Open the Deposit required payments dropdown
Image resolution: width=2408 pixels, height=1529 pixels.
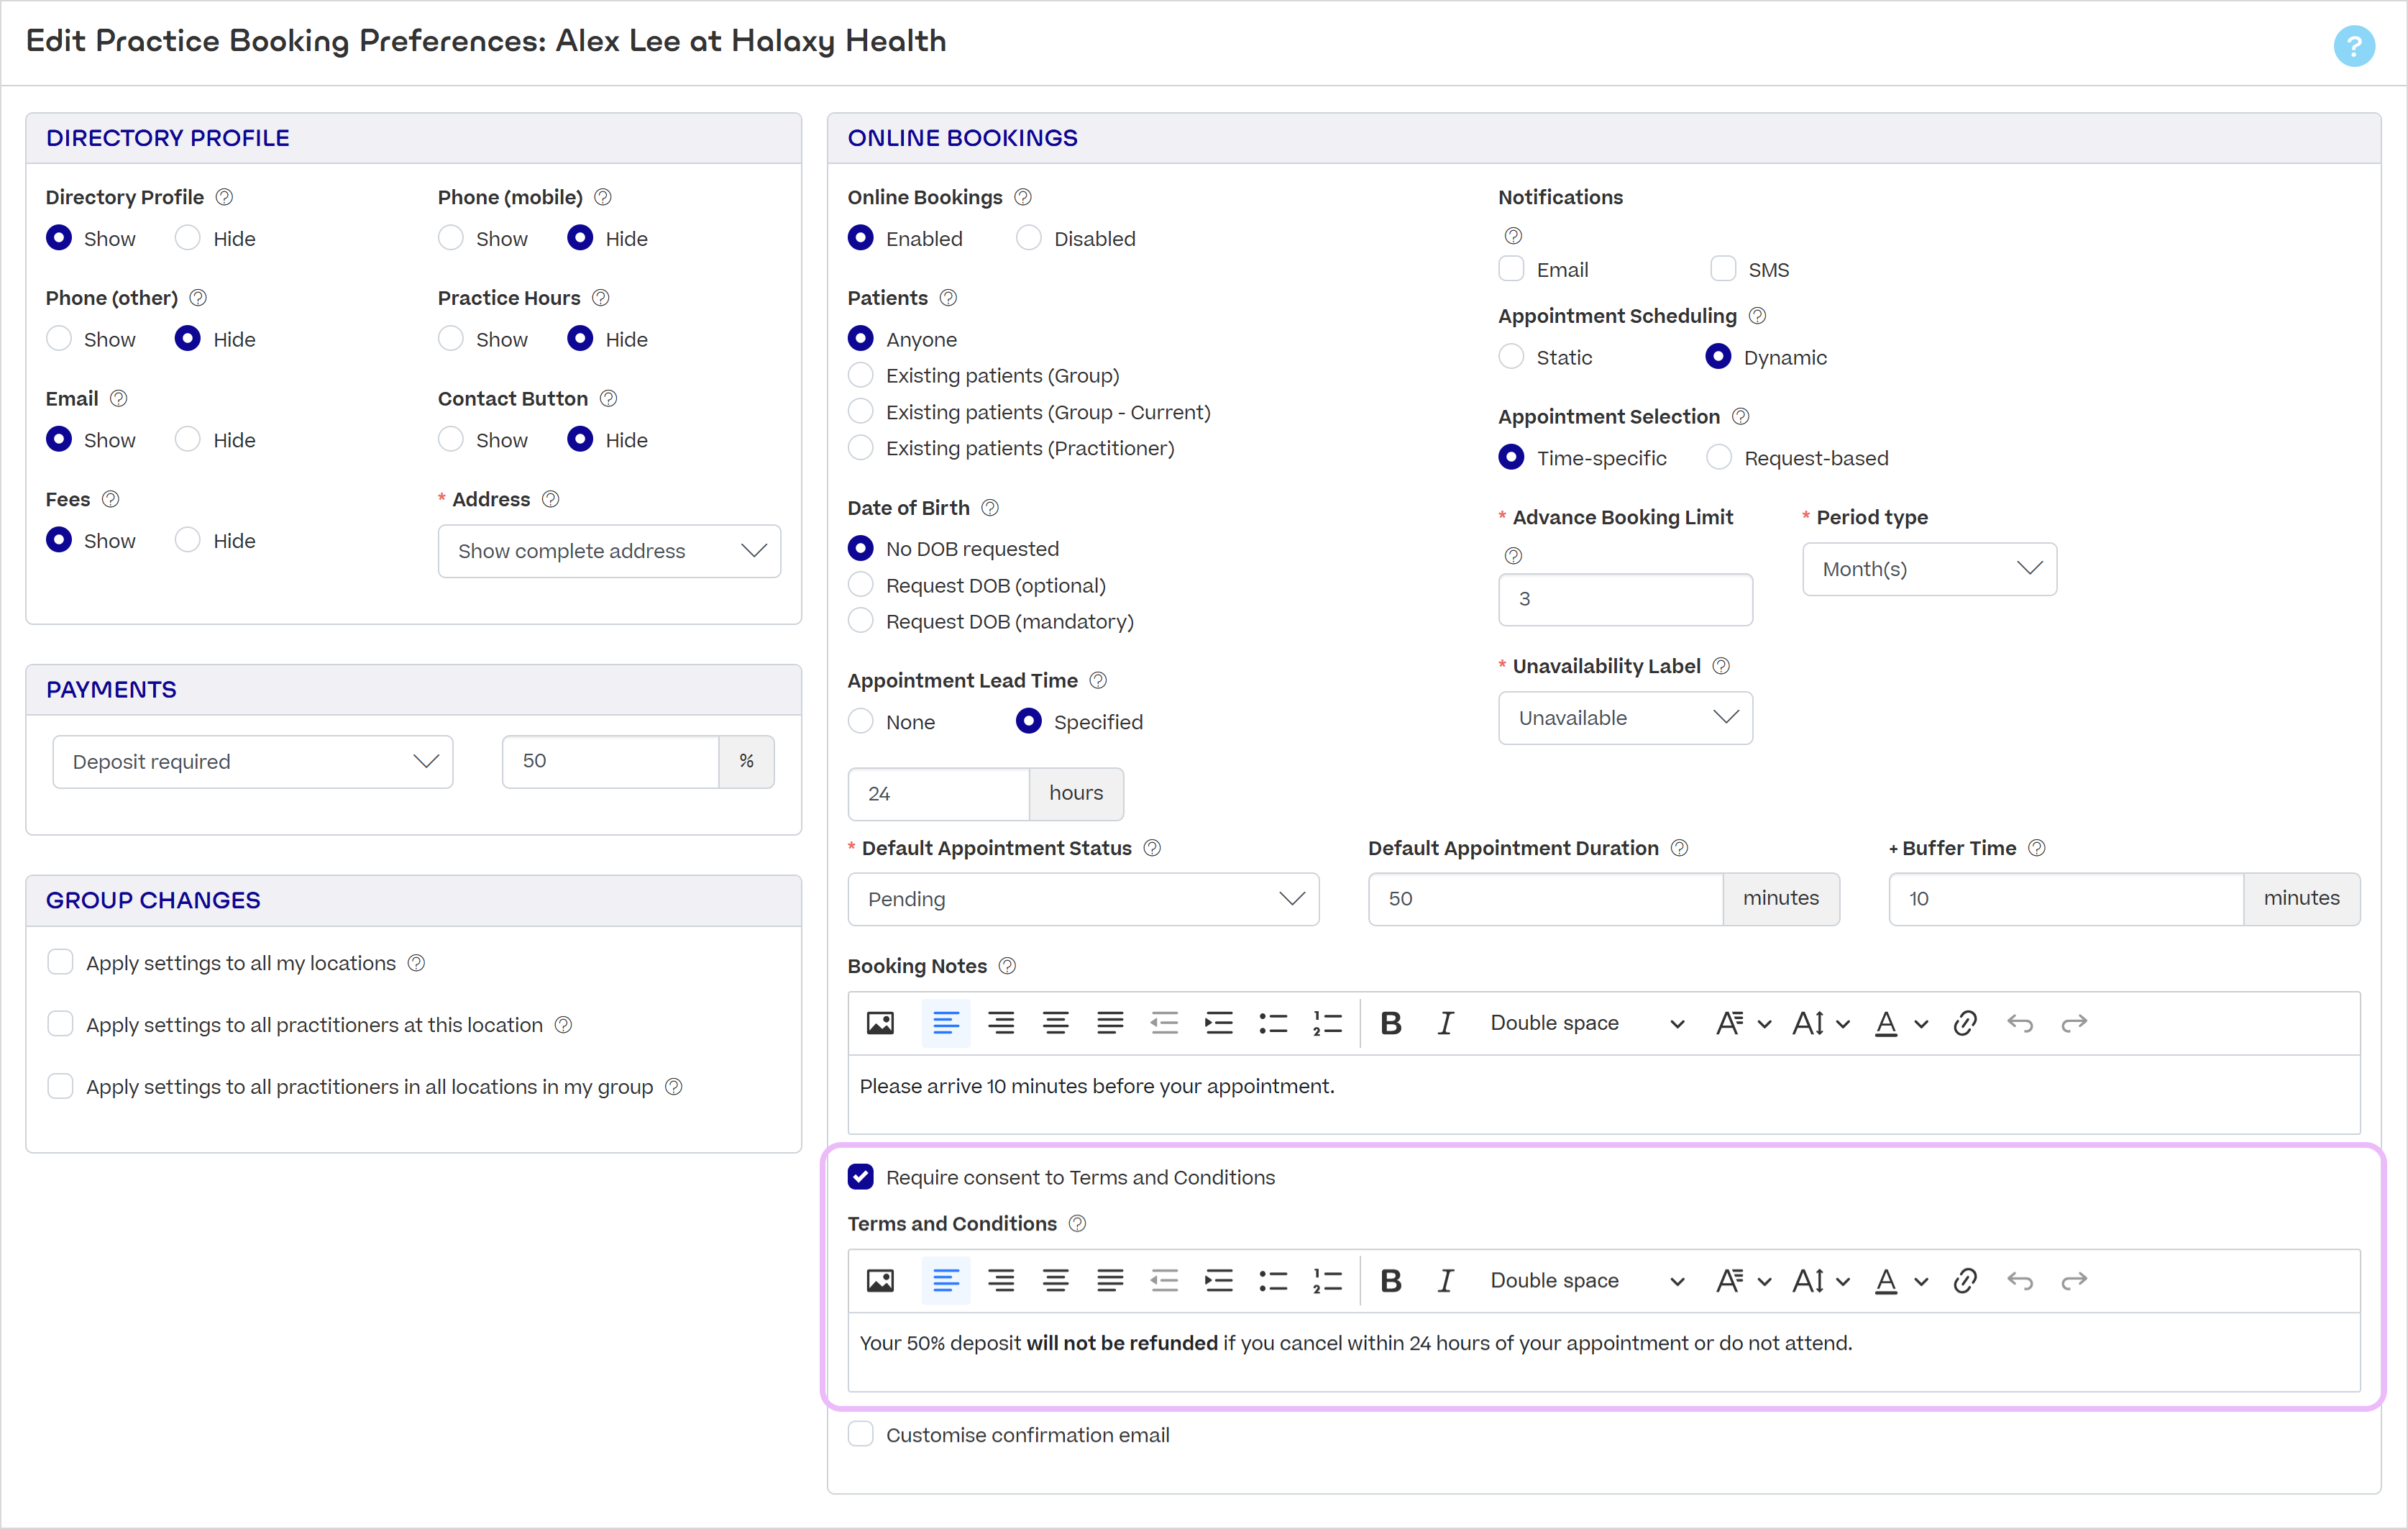(252, 762)
